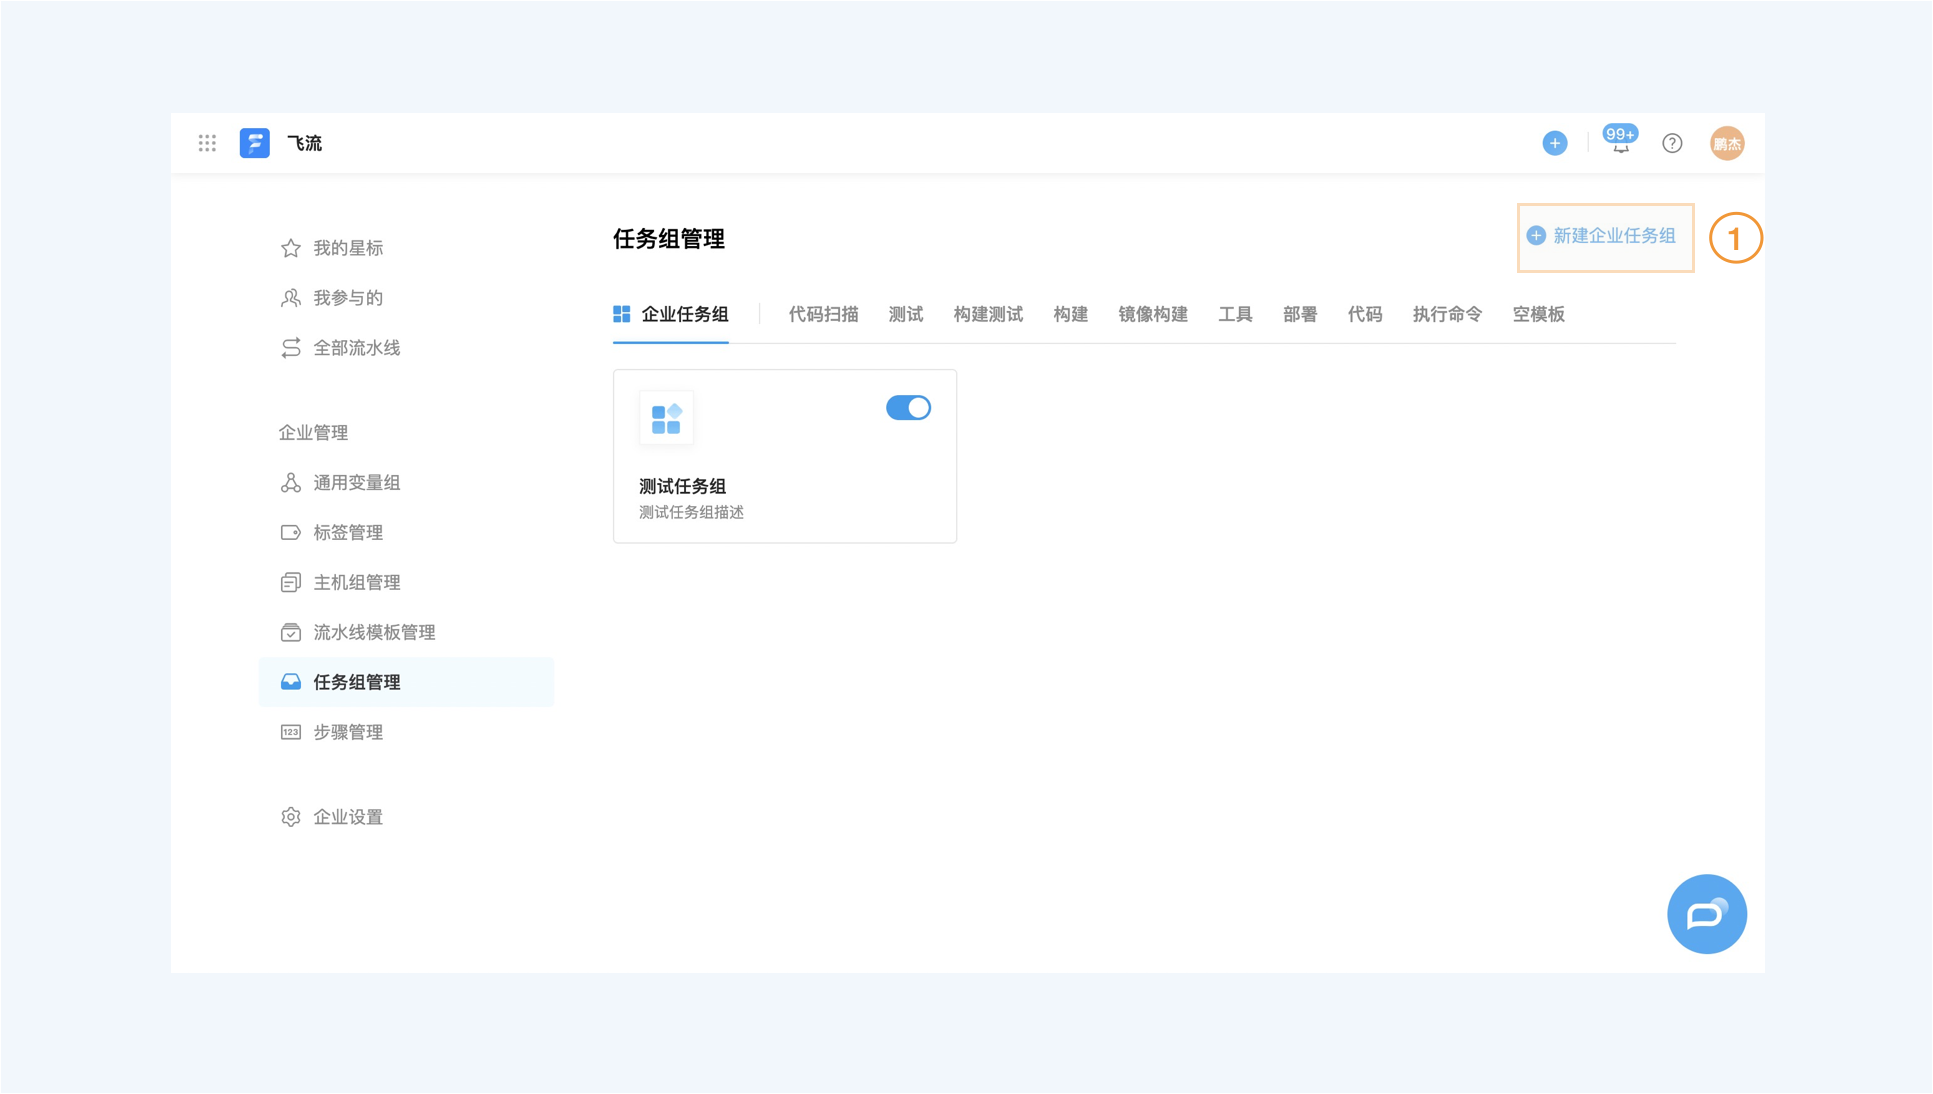Open 标签管理 in sidebar
The image size is (1933, 1094).
[348, 533]
